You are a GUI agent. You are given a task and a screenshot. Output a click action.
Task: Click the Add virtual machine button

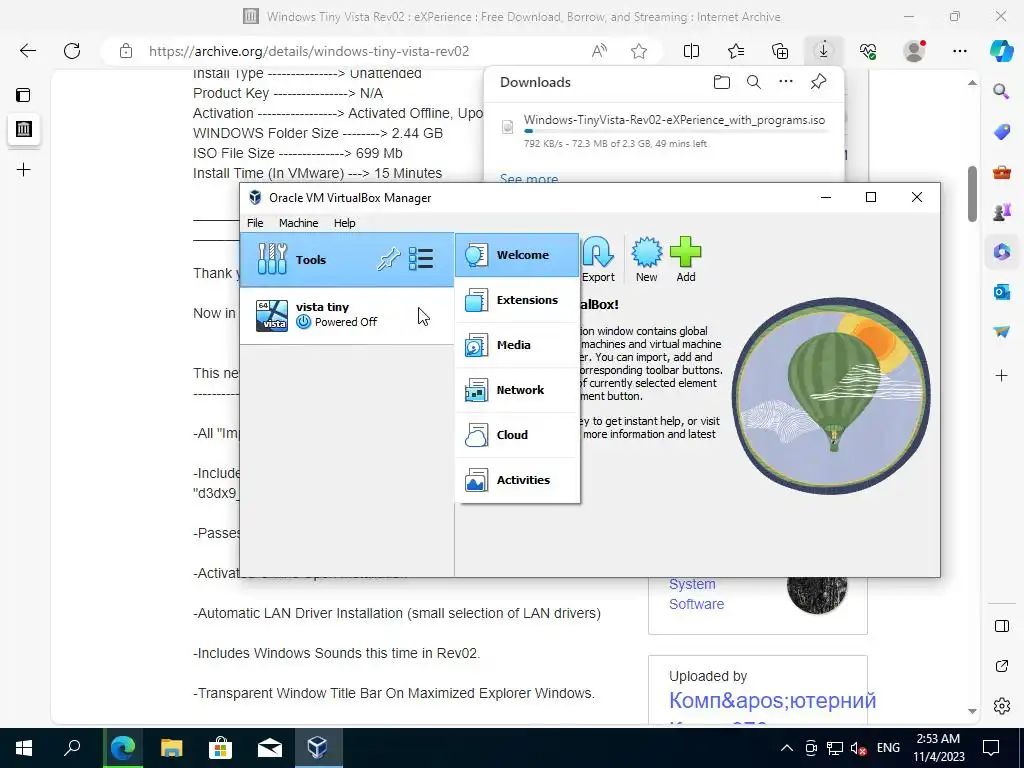pyautogui.click(x=686, y=260)
